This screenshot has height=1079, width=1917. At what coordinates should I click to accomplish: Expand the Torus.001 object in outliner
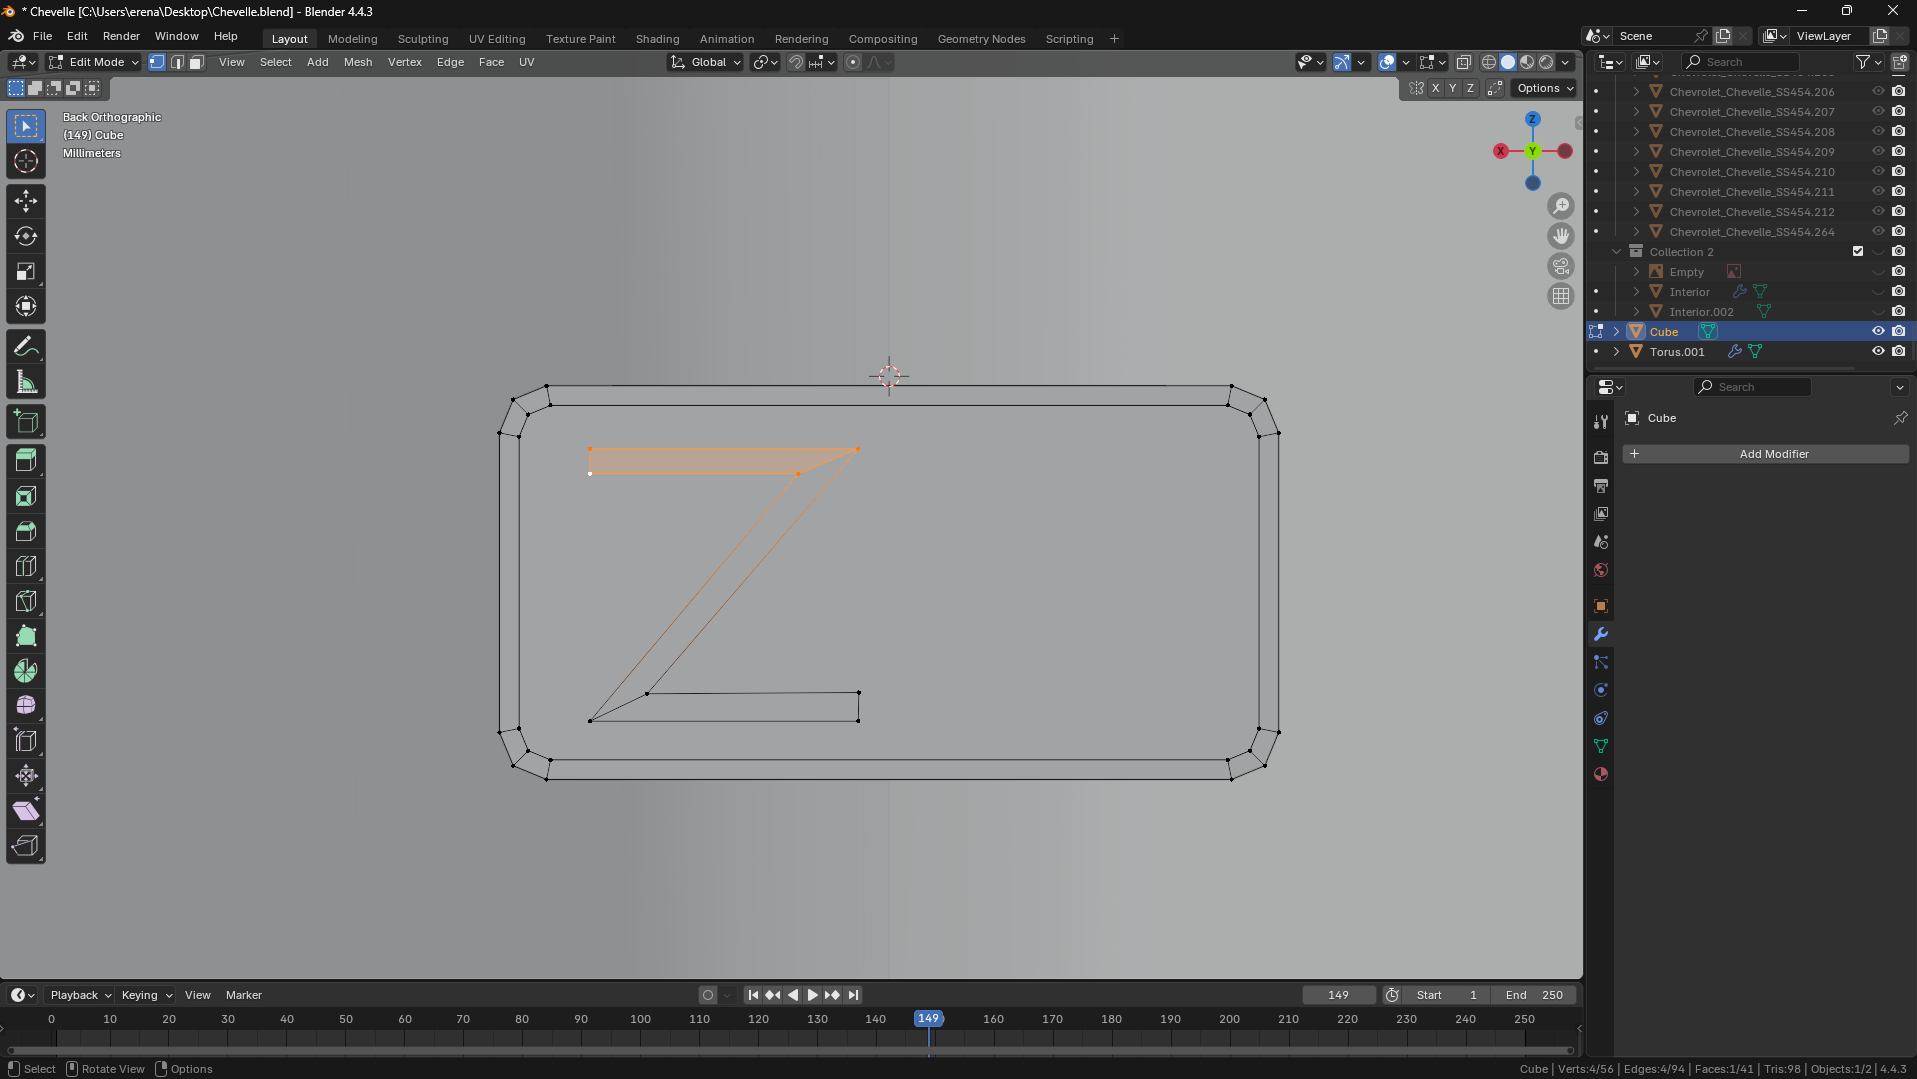click(x=1616, y=351)
